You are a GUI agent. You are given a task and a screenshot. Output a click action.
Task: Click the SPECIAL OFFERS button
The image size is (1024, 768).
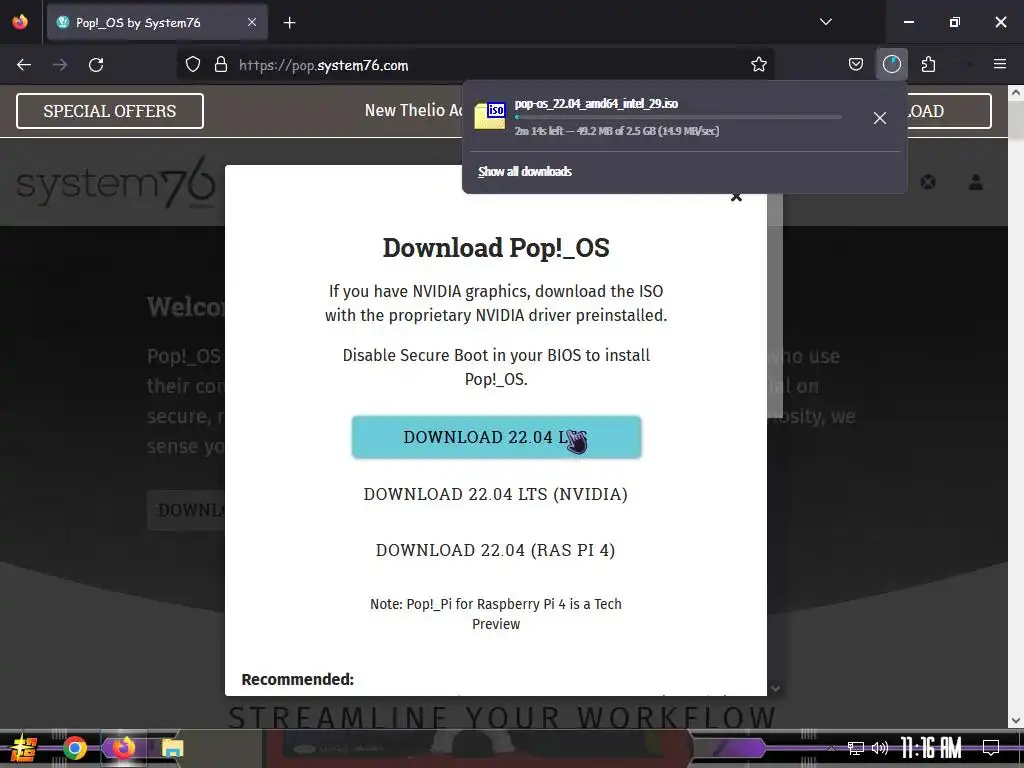coord(110,111)
